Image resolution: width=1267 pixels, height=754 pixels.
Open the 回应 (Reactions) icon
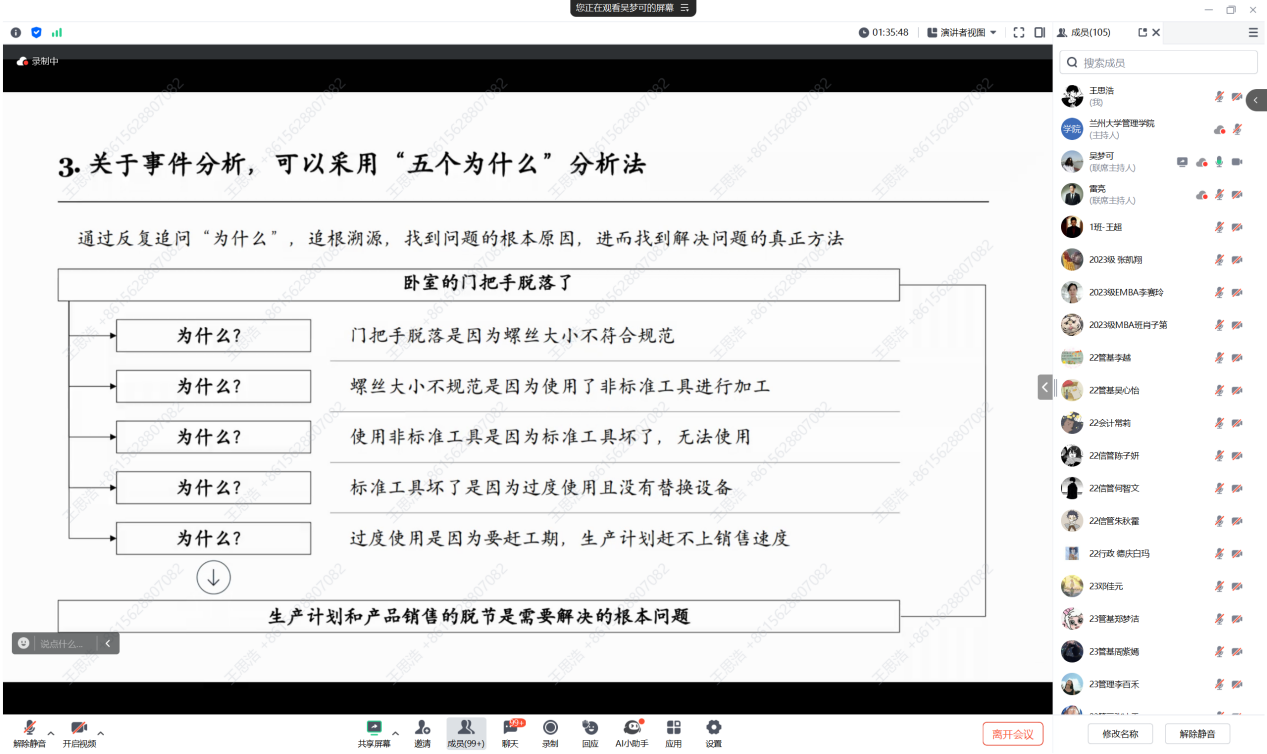pos(590,732)
